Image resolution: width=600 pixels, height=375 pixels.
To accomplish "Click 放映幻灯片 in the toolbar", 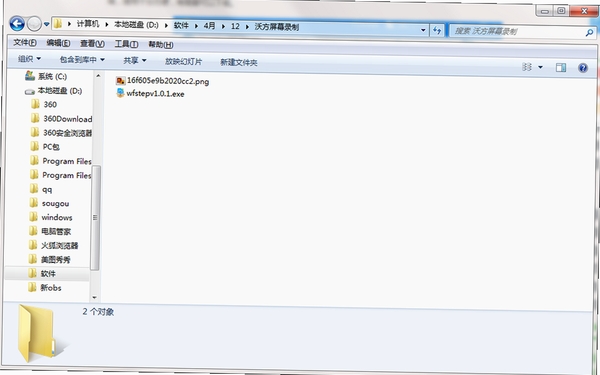I will (x=183, y=61).
